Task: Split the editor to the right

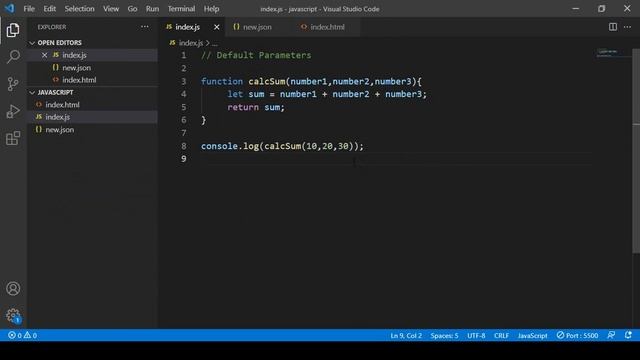Action: coord(613,27)
